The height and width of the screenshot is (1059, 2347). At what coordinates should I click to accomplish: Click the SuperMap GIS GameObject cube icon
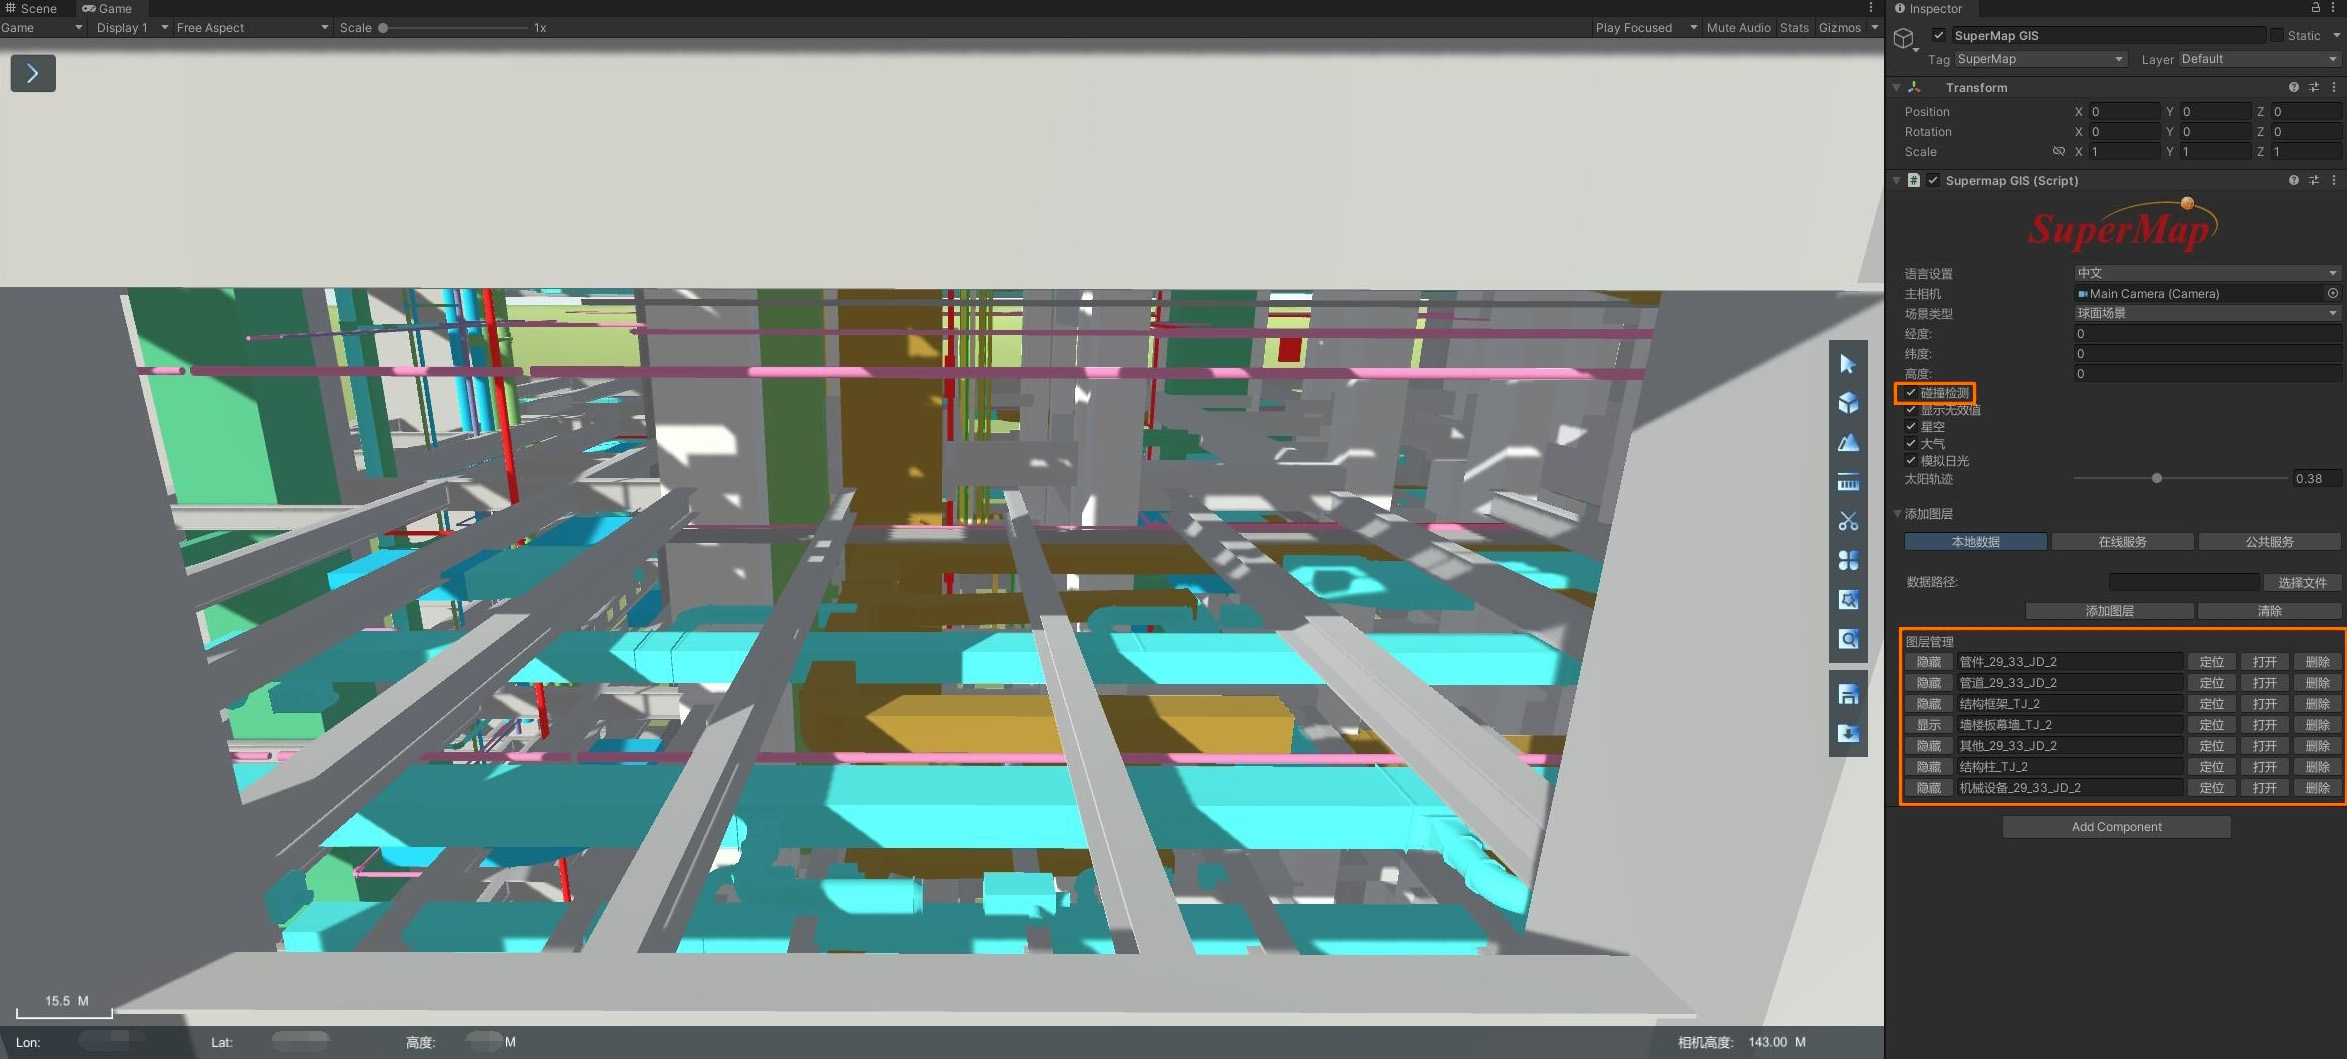(1904, 39)
